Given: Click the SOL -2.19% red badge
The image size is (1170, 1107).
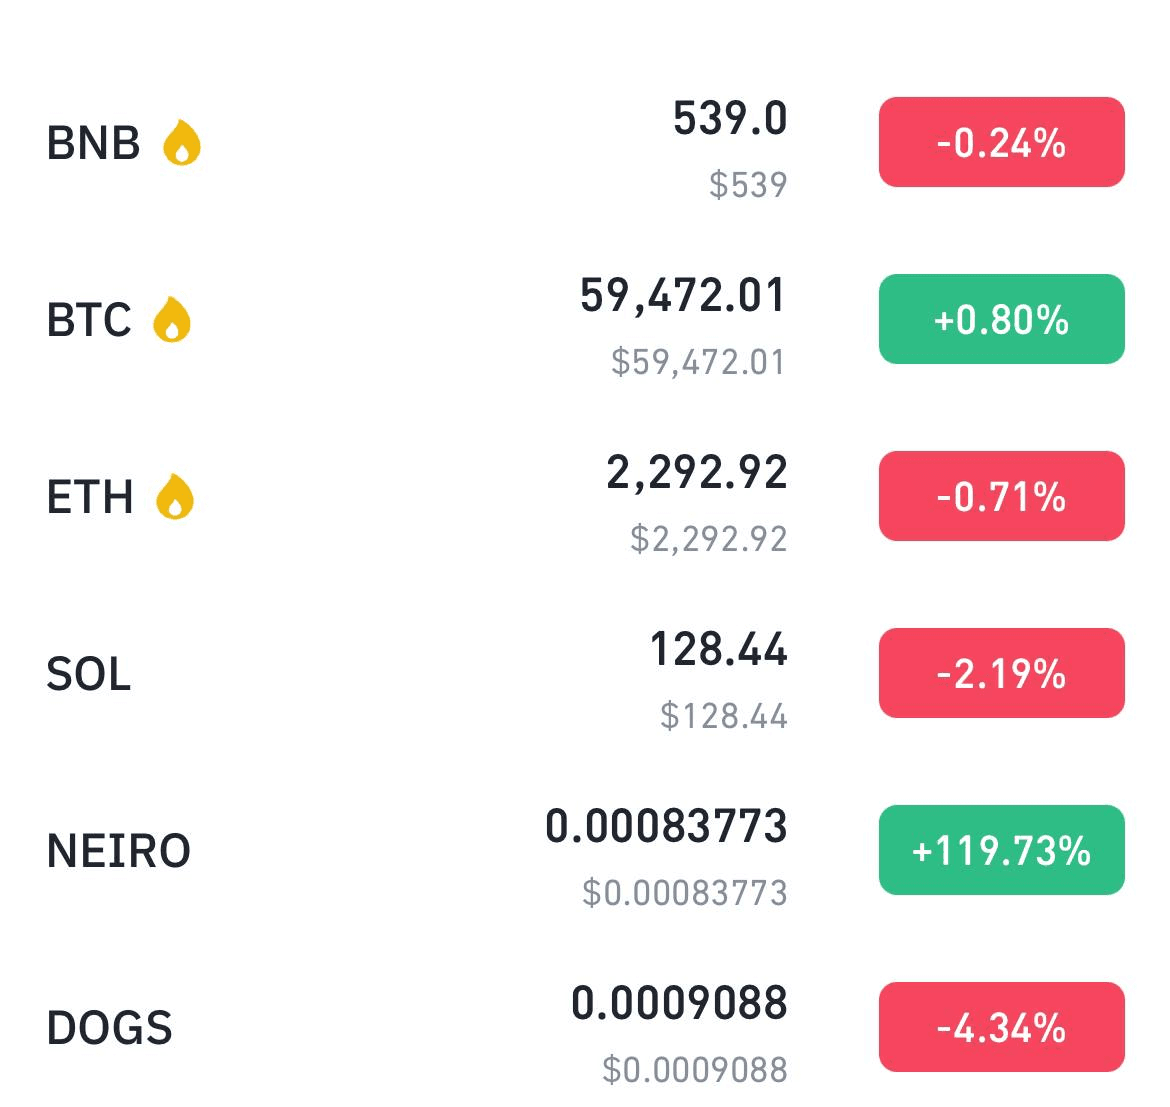Looking at the screenshot, I should pyautogui.click(x=1001, y=673).
